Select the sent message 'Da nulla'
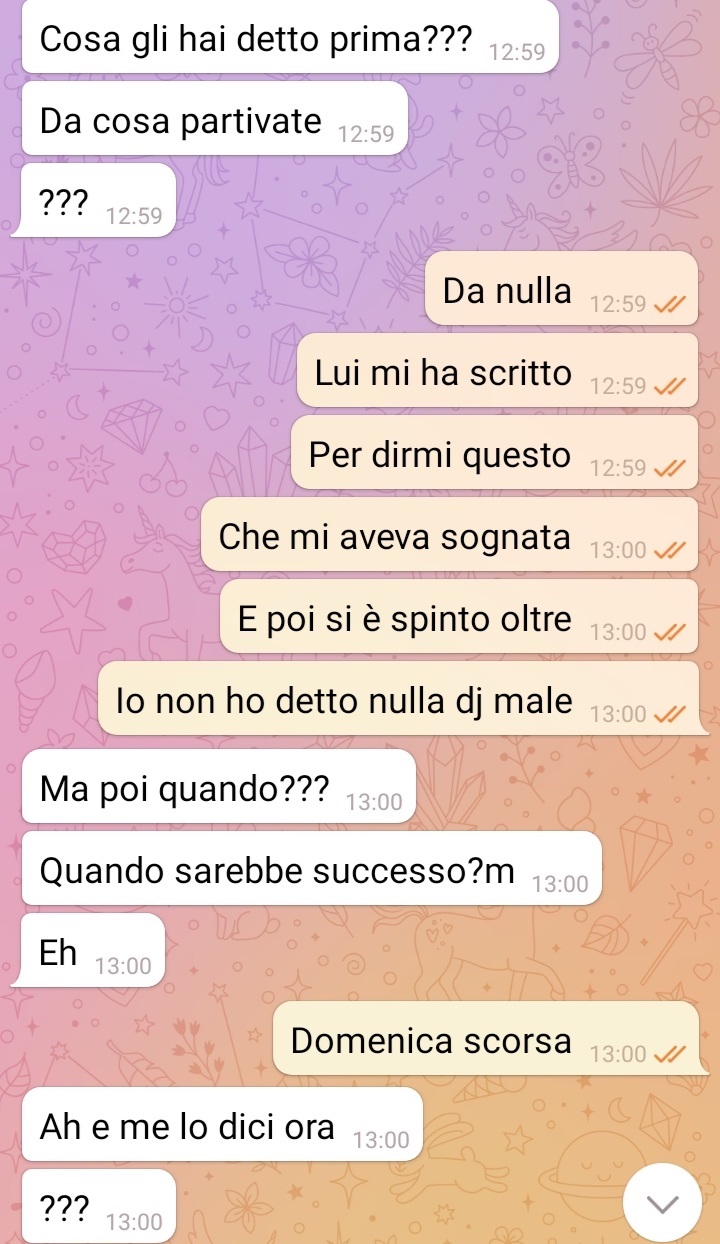 tap(561, 288)
